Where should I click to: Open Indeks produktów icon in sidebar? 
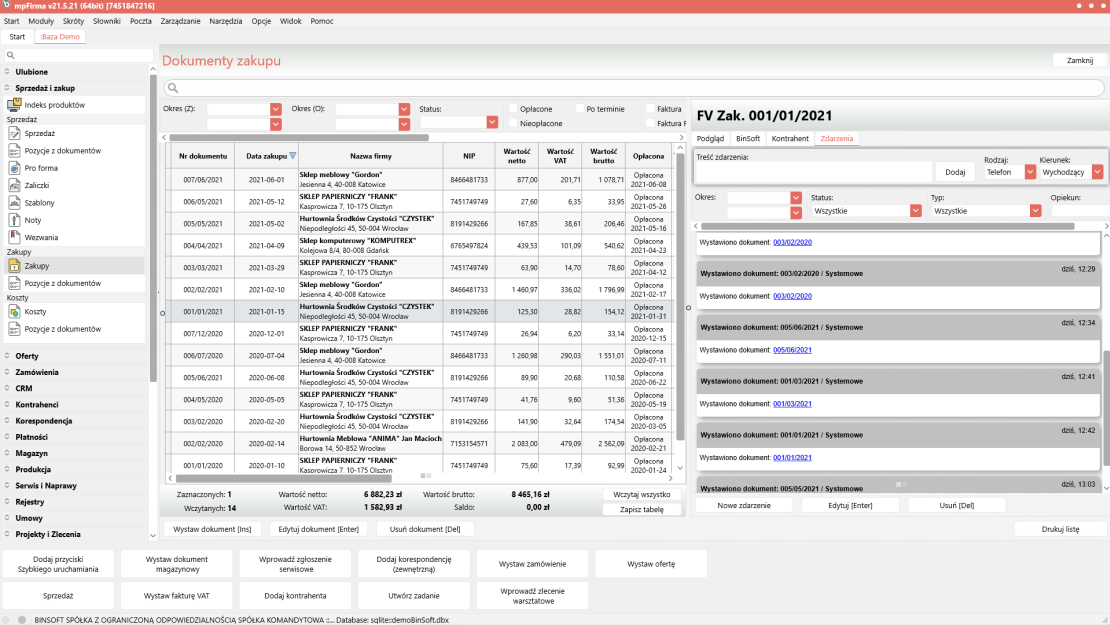(x=14, y=105)
